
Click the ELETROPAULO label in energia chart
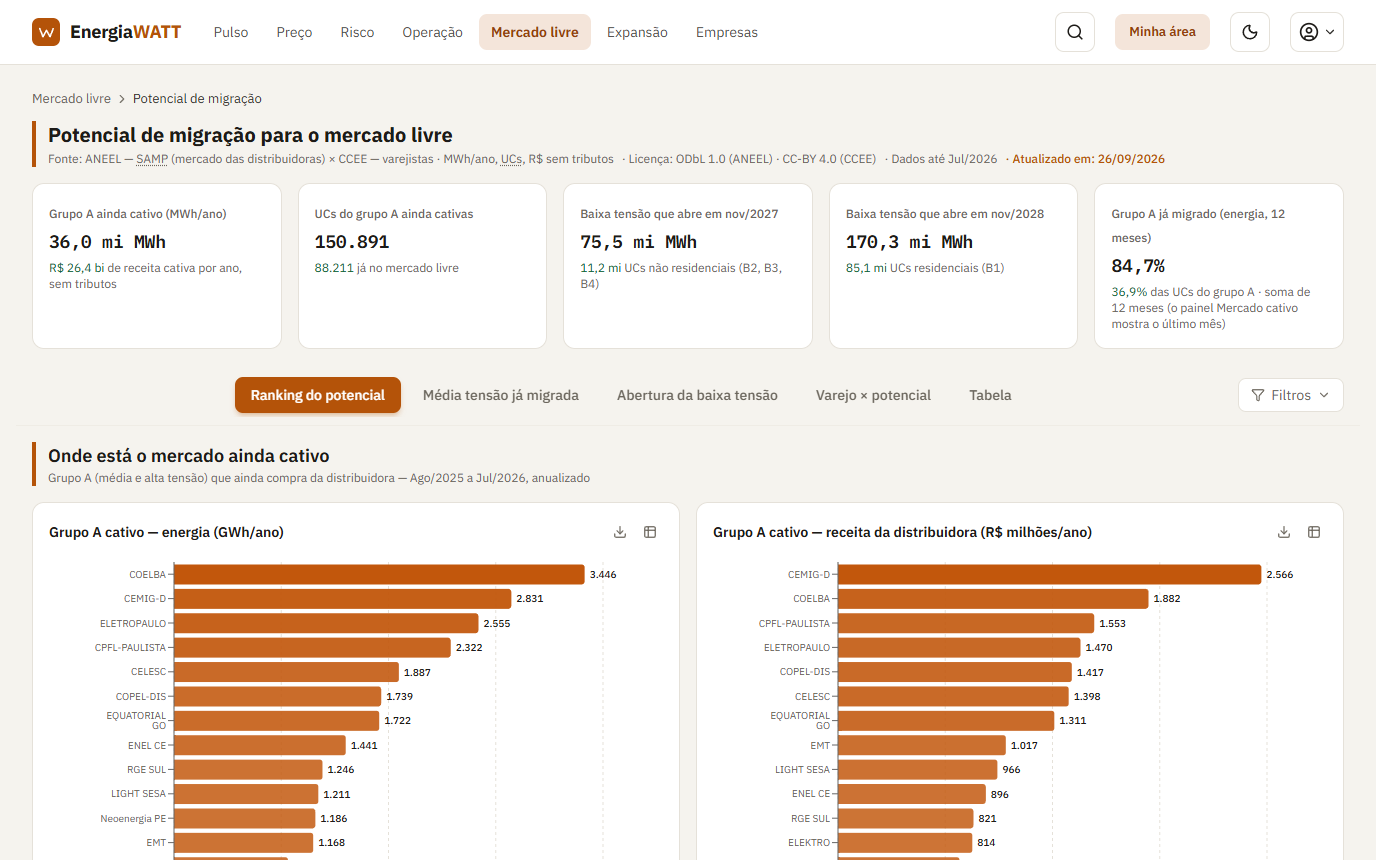(133, 623)
